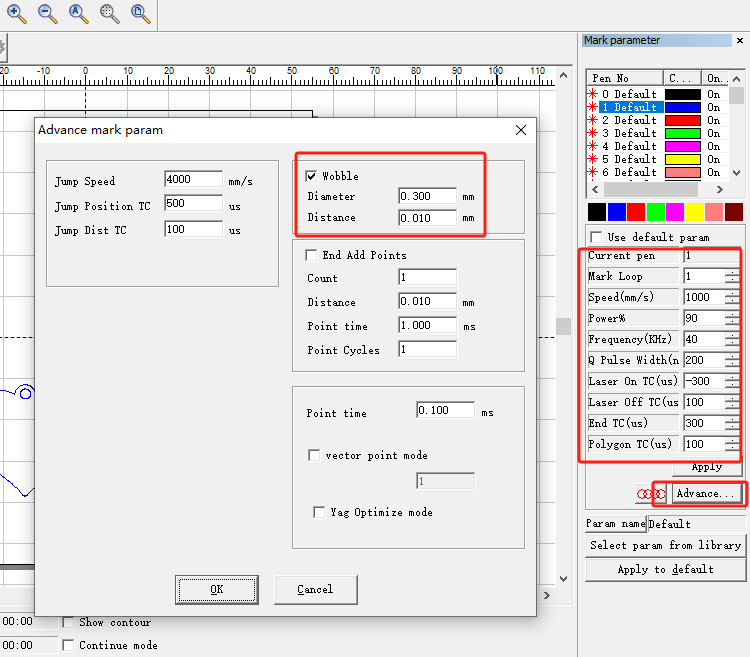
Task: Click the Power% spinner arrows
Action: click(x=733, y=318)
